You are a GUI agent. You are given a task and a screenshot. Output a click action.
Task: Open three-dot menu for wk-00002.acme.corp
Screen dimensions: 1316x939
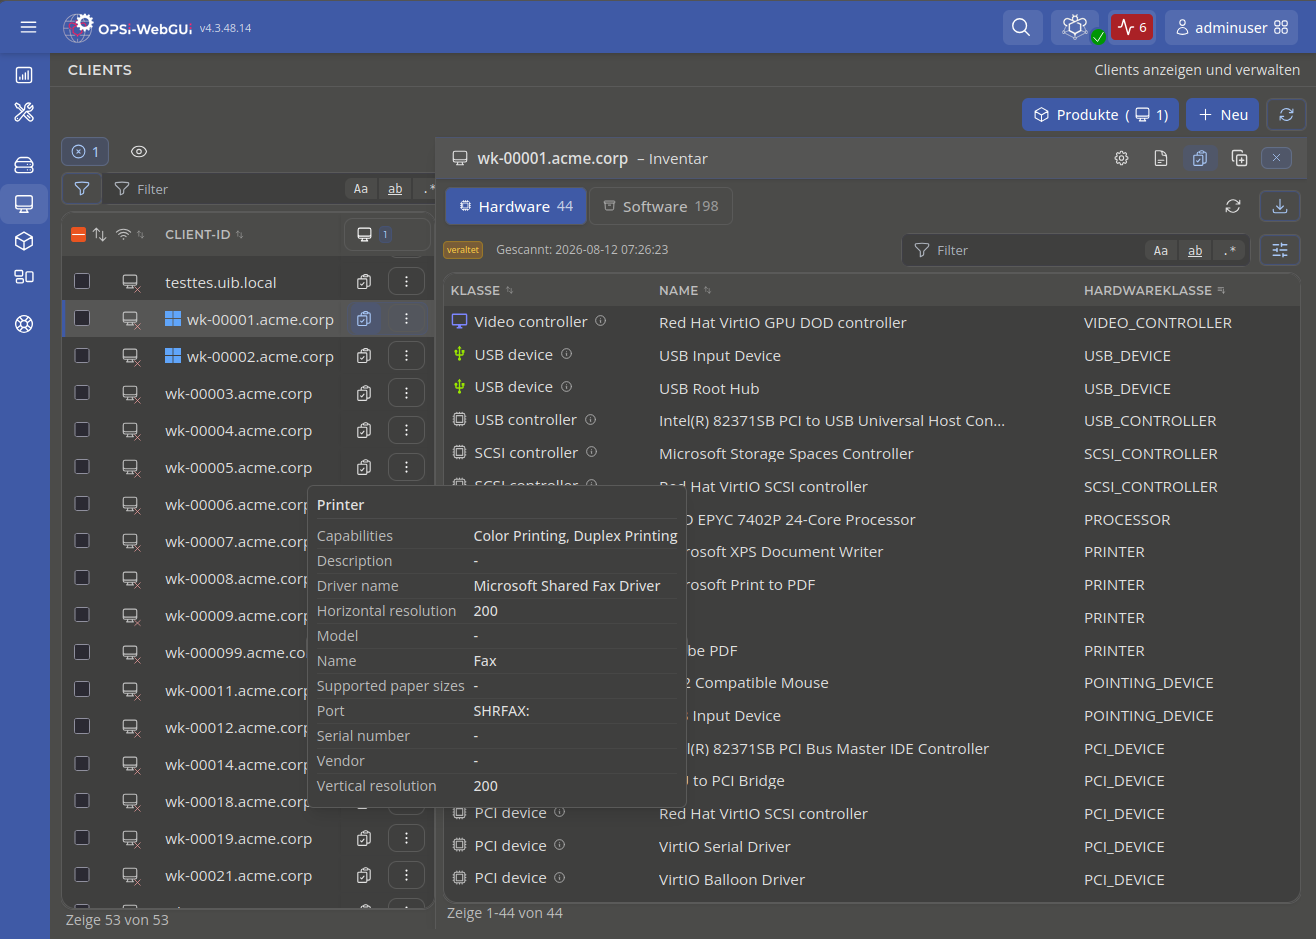(406, 356)
